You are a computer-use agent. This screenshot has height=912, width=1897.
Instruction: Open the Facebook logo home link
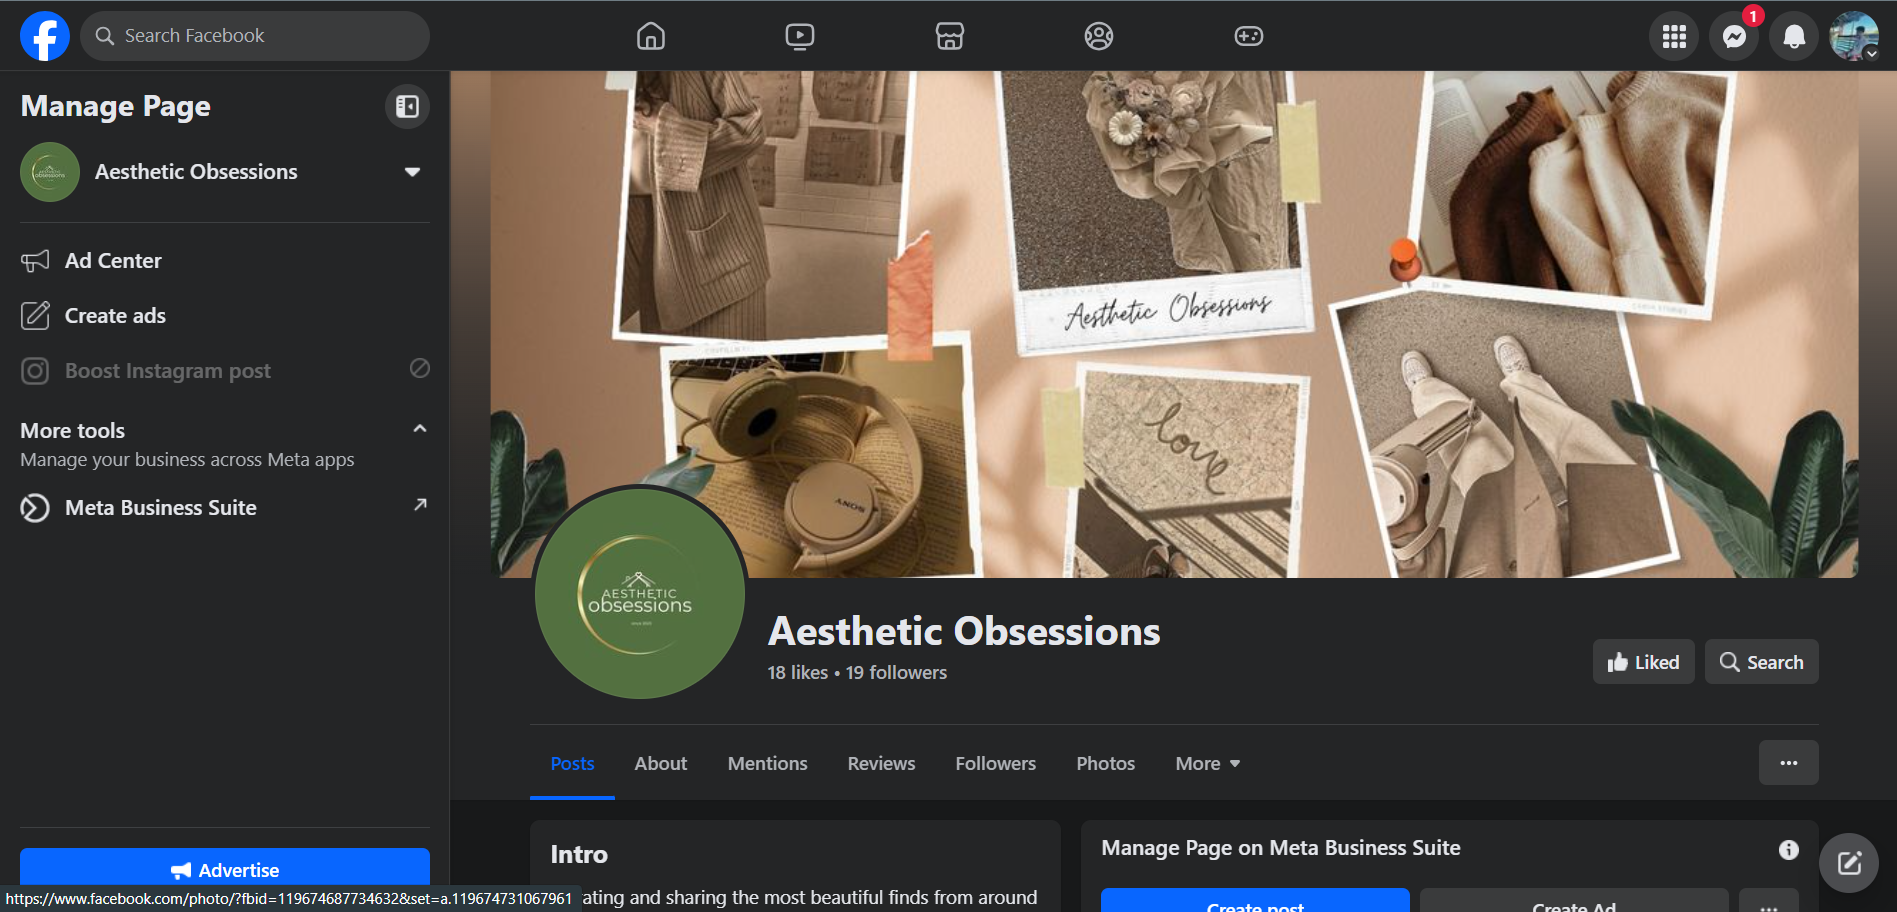pyautogui.click(x=45, y=36)
